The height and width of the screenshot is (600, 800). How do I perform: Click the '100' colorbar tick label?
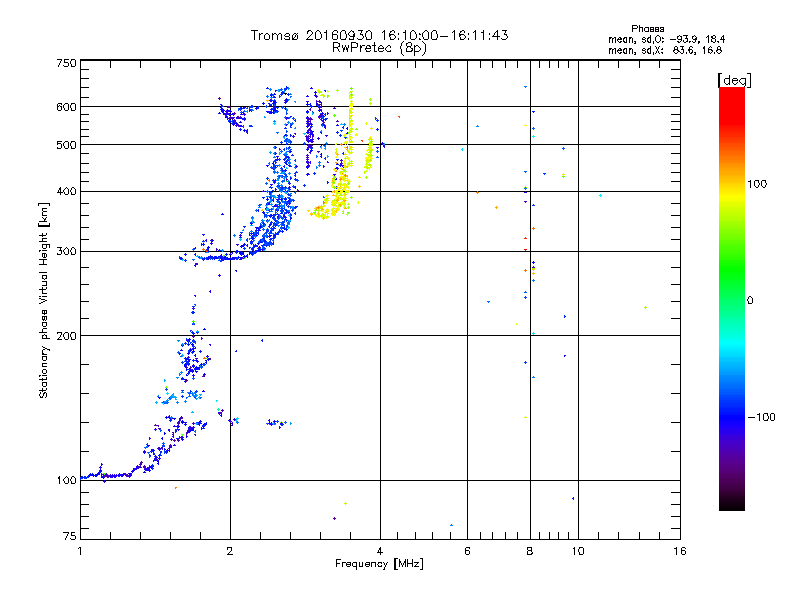757,184
